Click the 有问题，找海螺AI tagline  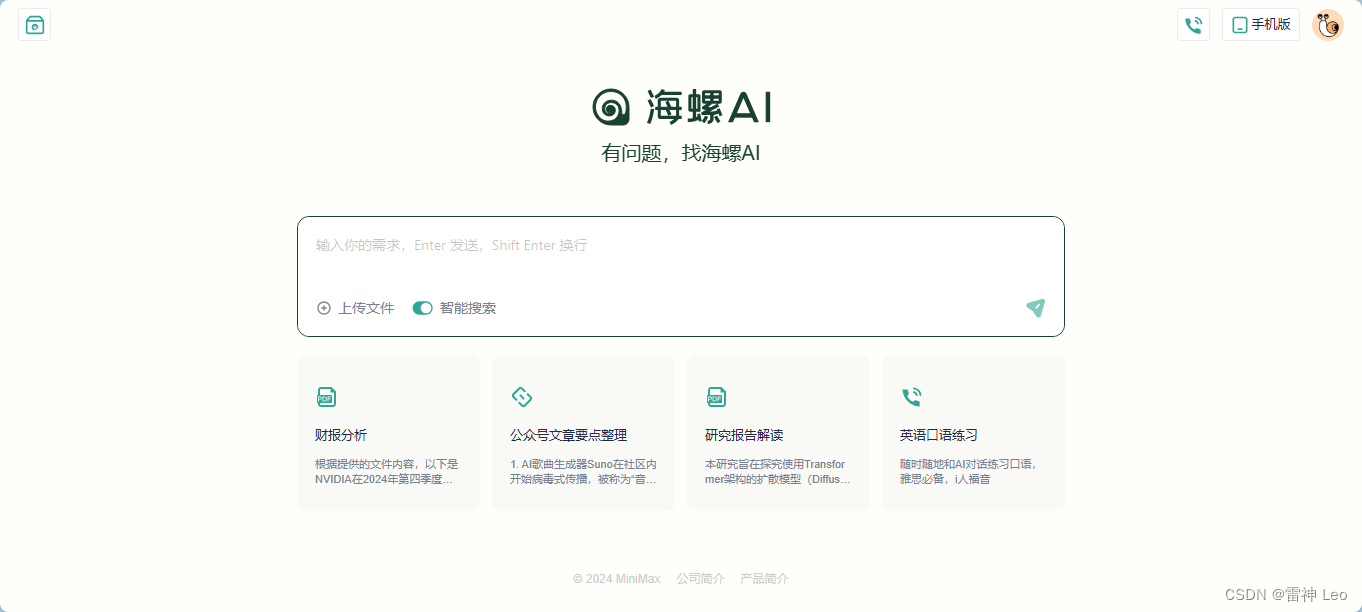681,153
